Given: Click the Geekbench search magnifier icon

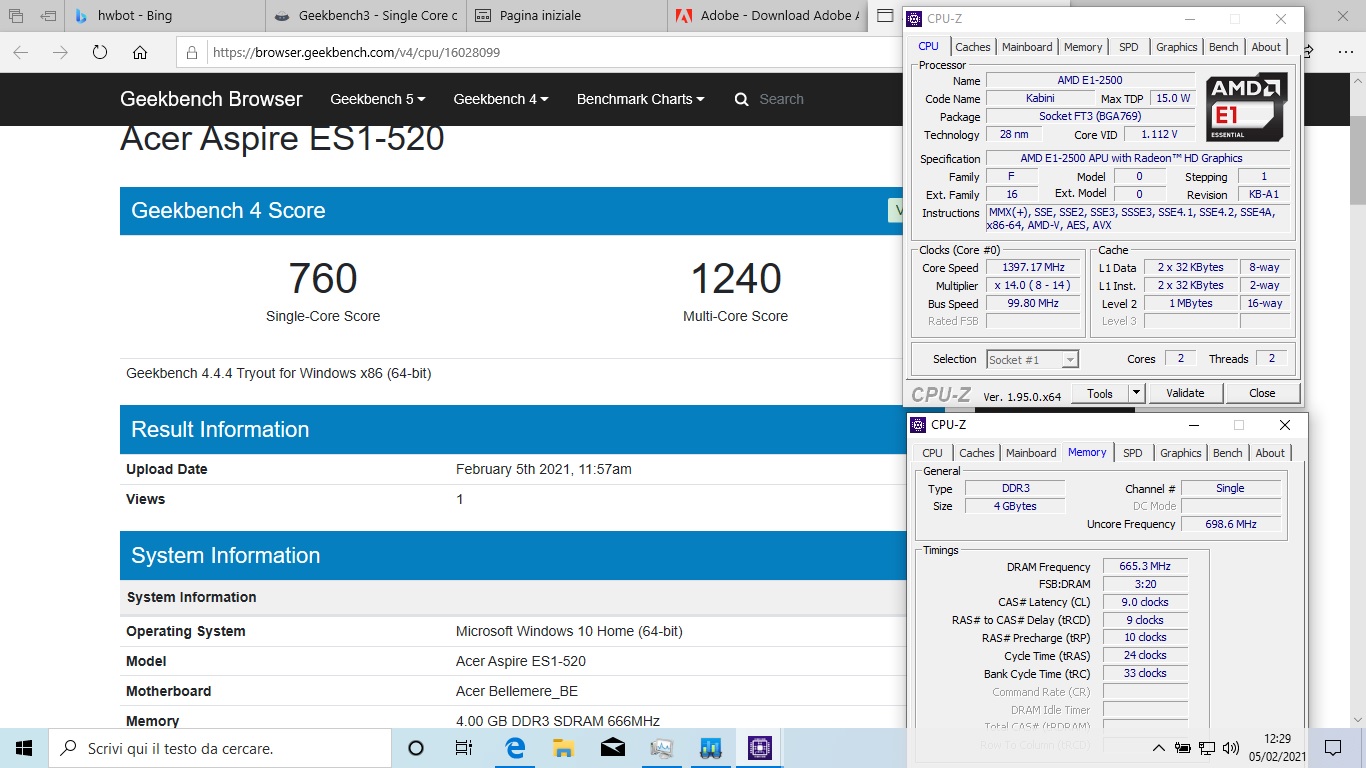Looking at the screenshot, I should [741, 99].
